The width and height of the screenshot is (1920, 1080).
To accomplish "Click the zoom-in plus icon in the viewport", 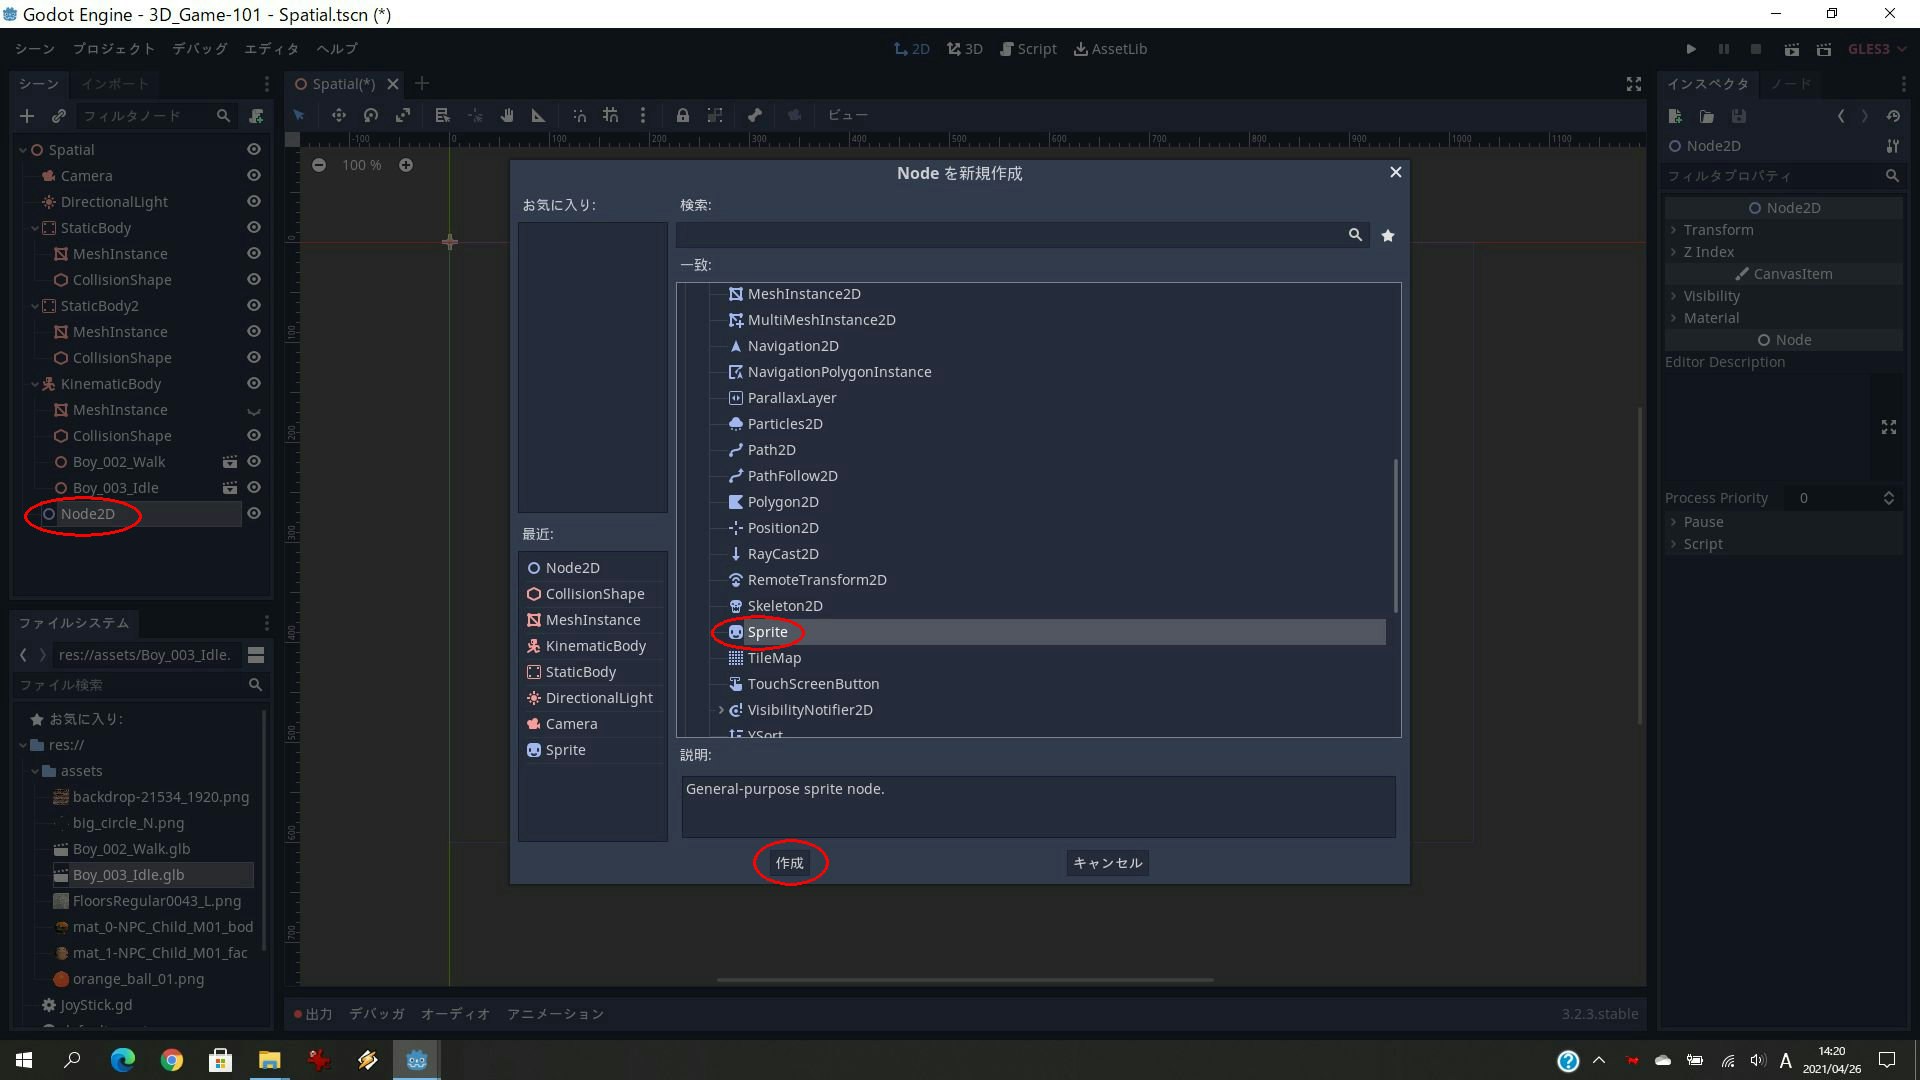I will 406,165.
